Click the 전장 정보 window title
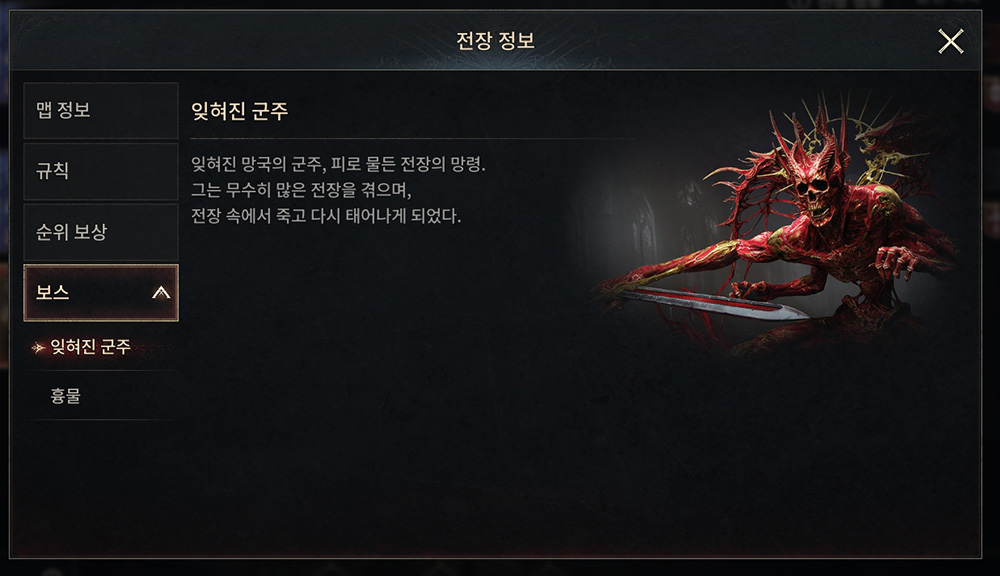Screen dimensions: 1000x576 (495, 41)
